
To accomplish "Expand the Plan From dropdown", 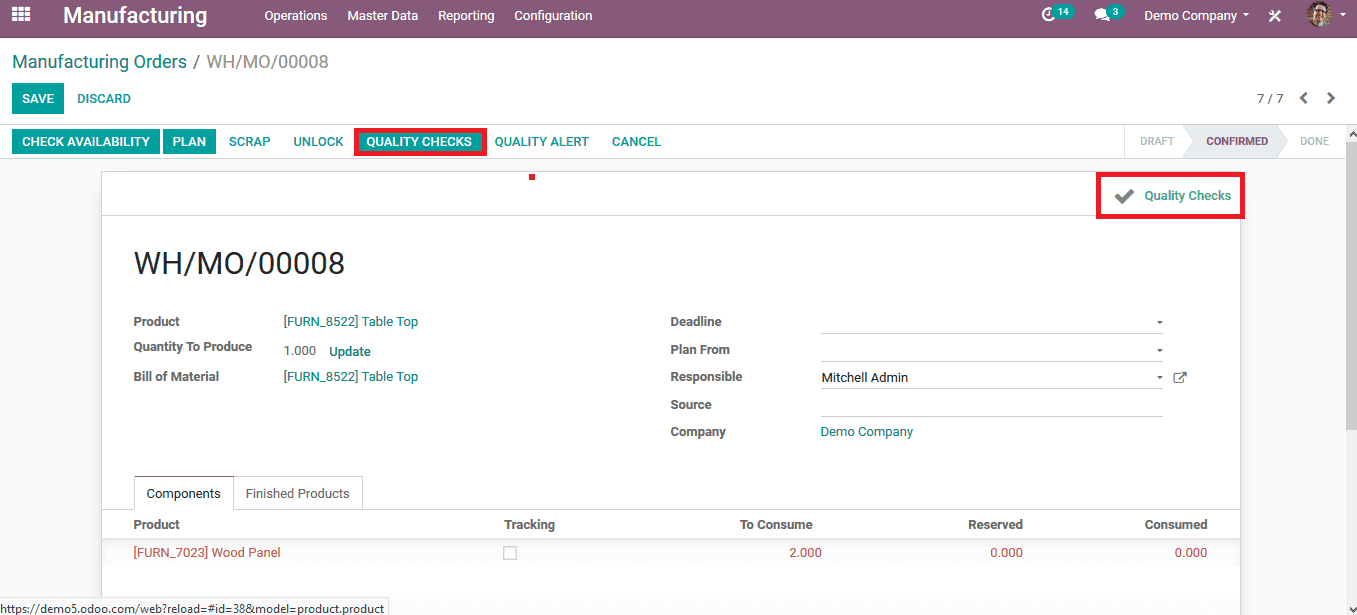I will (1159, 350).
